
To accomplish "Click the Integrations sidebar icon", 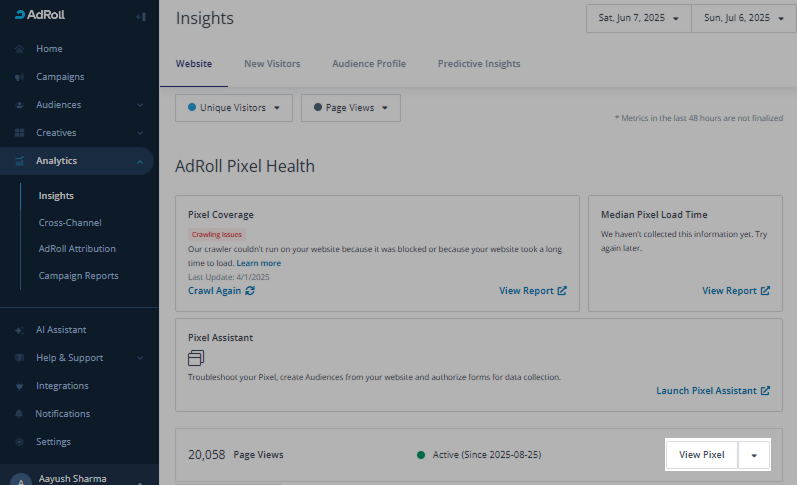I will pyautogui.click(x=20, y=386).
